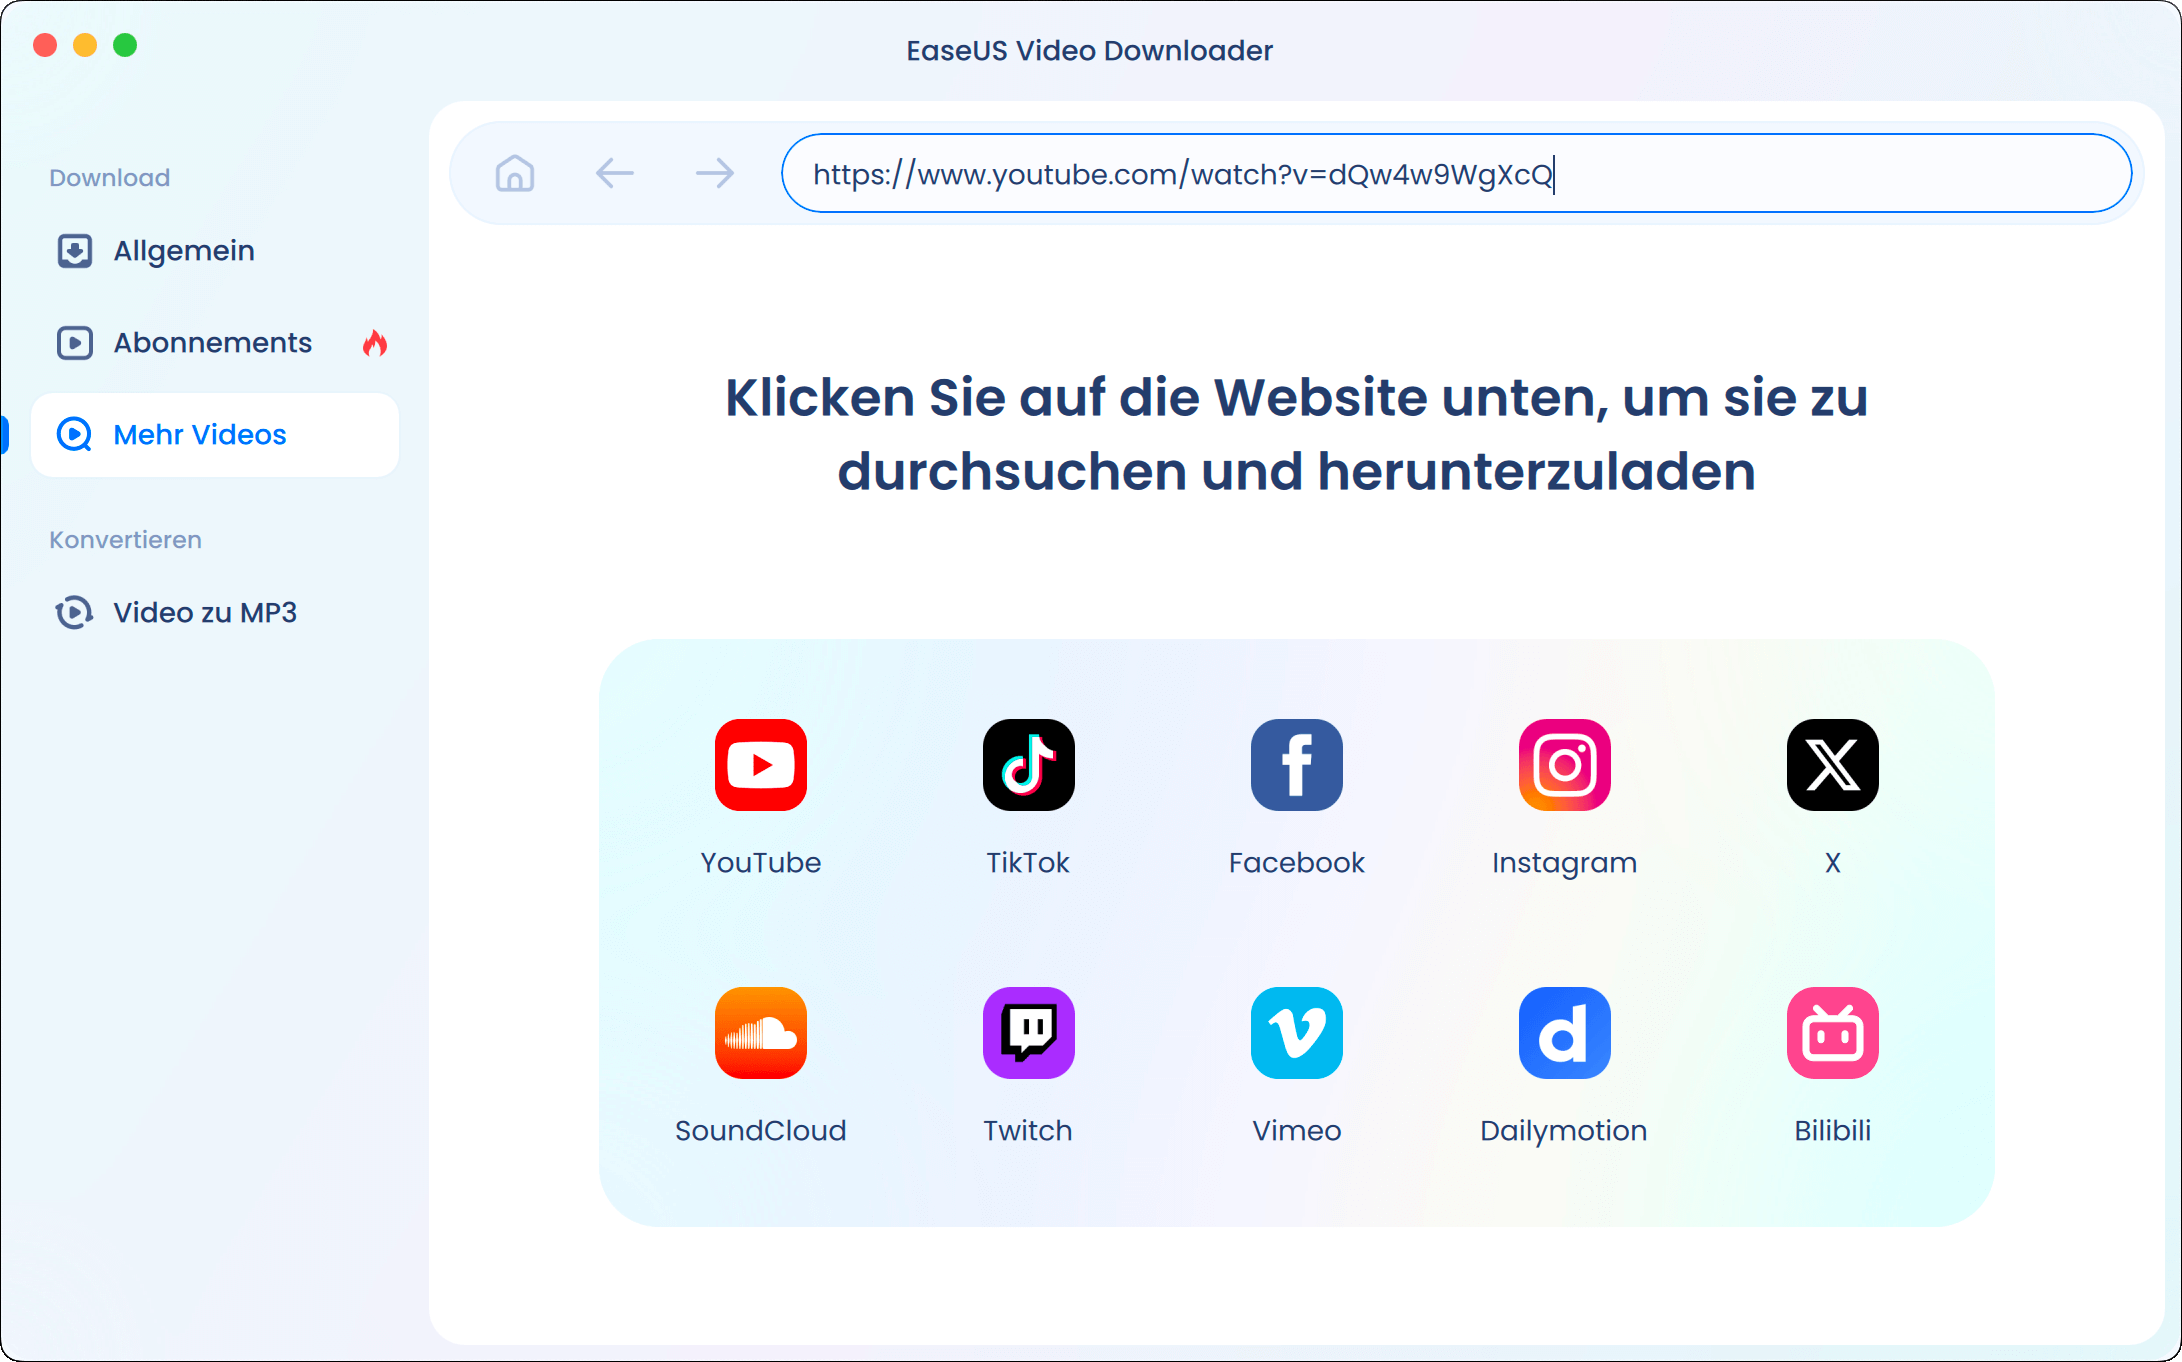Screen dimensions: 2182x1362
Task: Select the Instagram platform icon
Action: click(1562, 763)
